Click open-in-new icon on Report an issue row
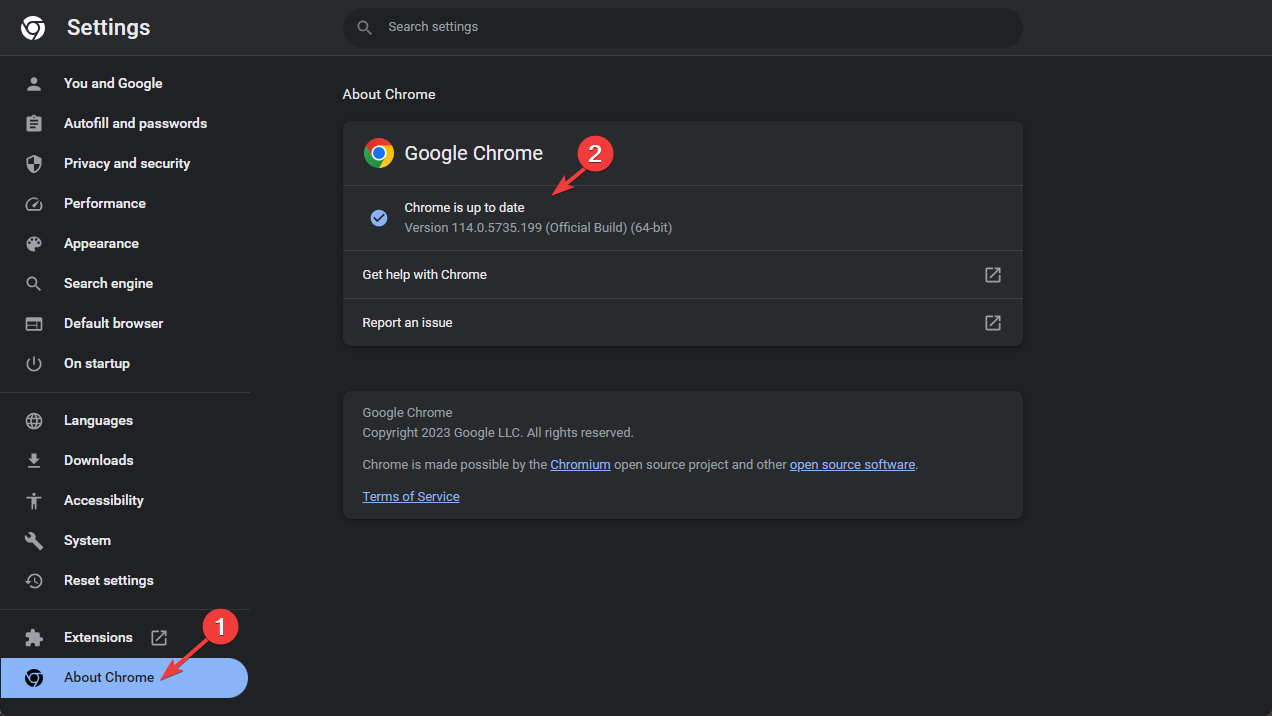 [993, 322]
